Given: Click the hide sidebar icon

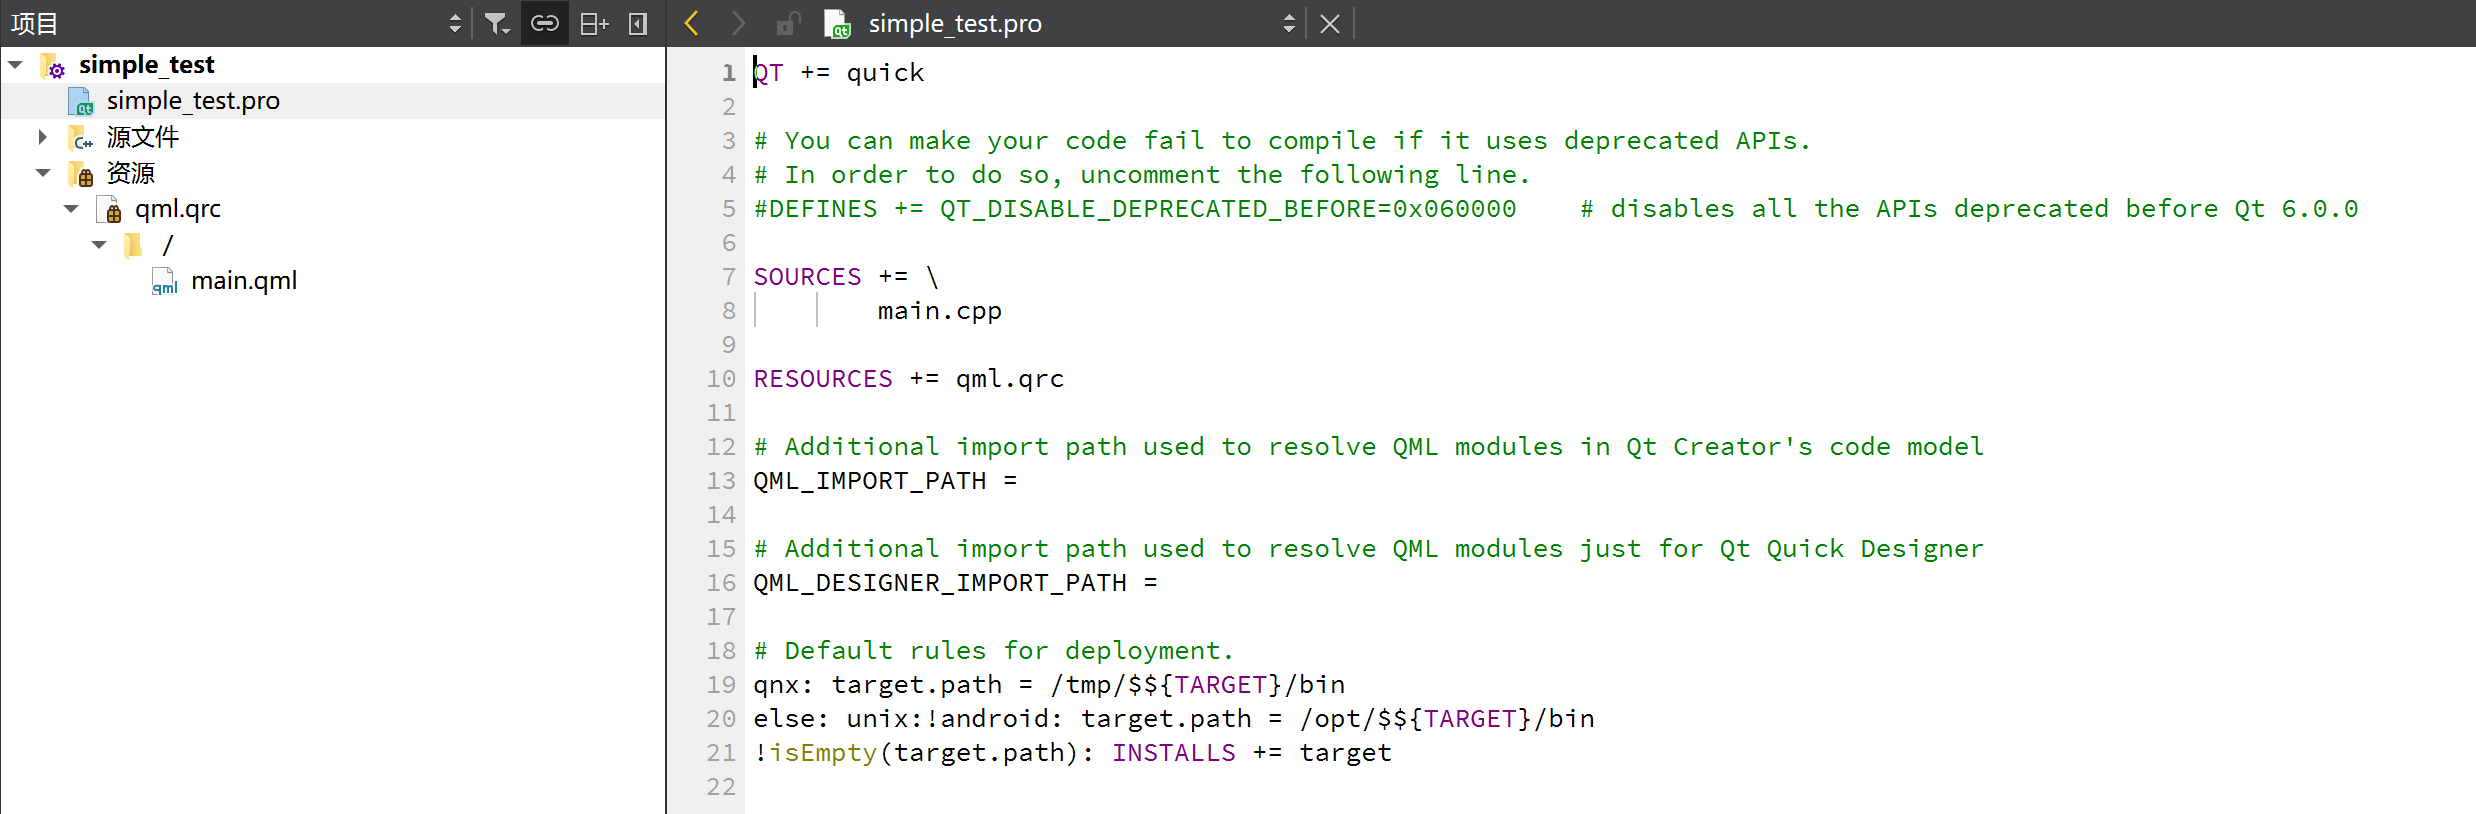Looking at the screenshot, I should [x=638, y=23].
